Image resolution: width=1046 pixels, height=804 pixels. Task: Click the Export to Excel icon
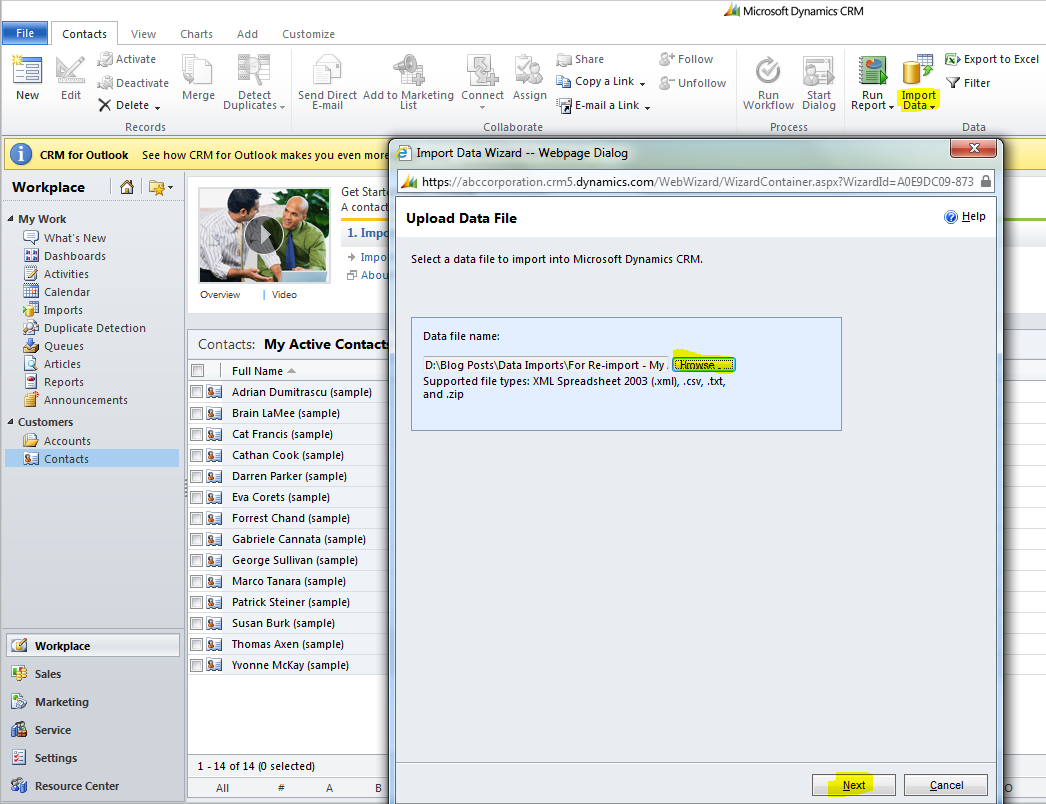tap(953, 59)
